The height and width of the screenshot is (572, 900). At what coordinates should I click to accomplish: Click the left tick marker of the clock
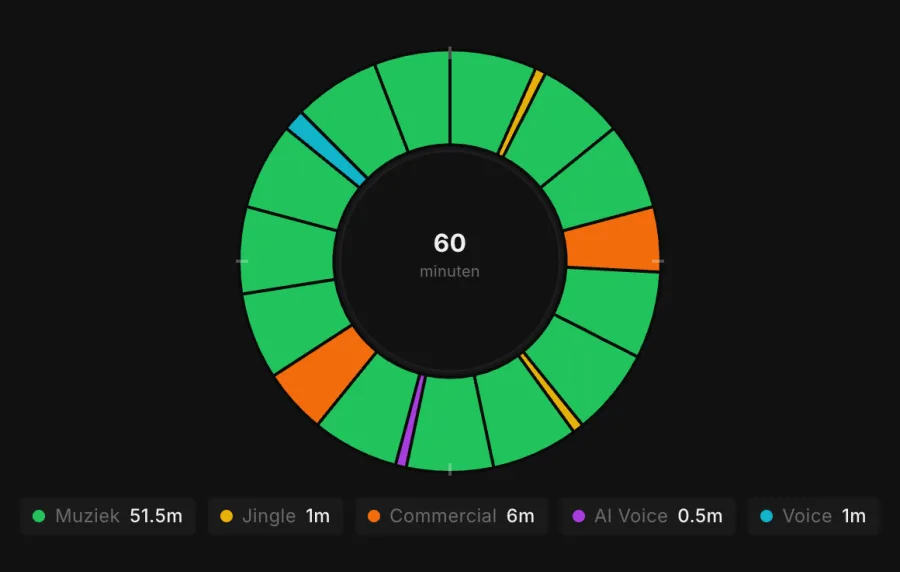(x=242, y=261)
